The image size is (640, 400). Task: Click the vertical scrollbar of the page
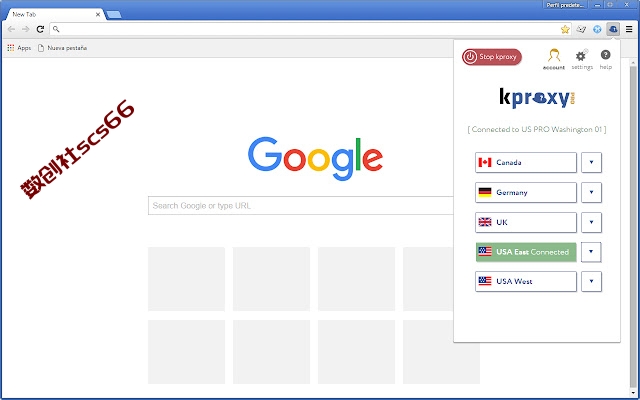(x=633, y=227)
